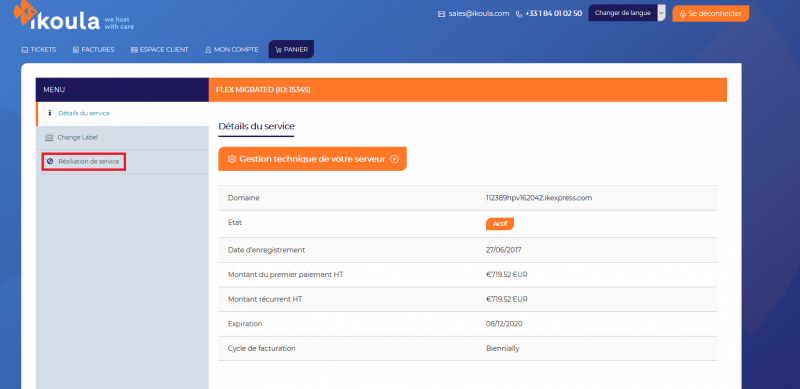
Task: Select Détails du service in sidebar menu
Action: click(122, 114)
